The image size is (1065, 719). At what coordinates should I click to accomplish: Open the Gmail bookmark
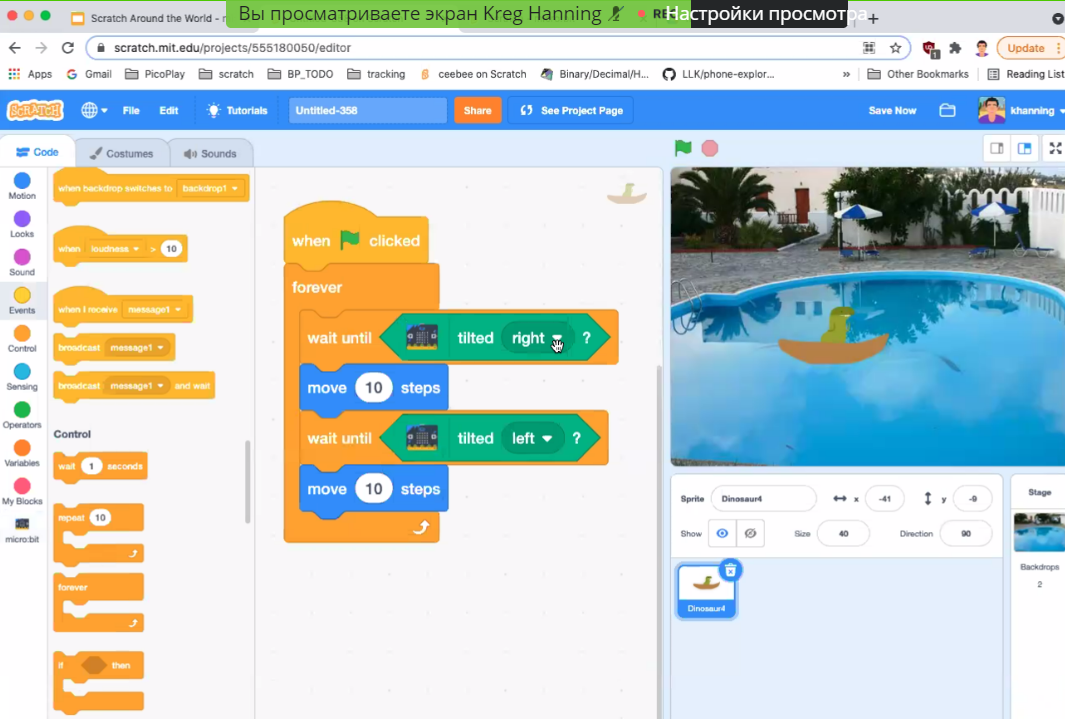pyautogui.click(x=89, y=74)
